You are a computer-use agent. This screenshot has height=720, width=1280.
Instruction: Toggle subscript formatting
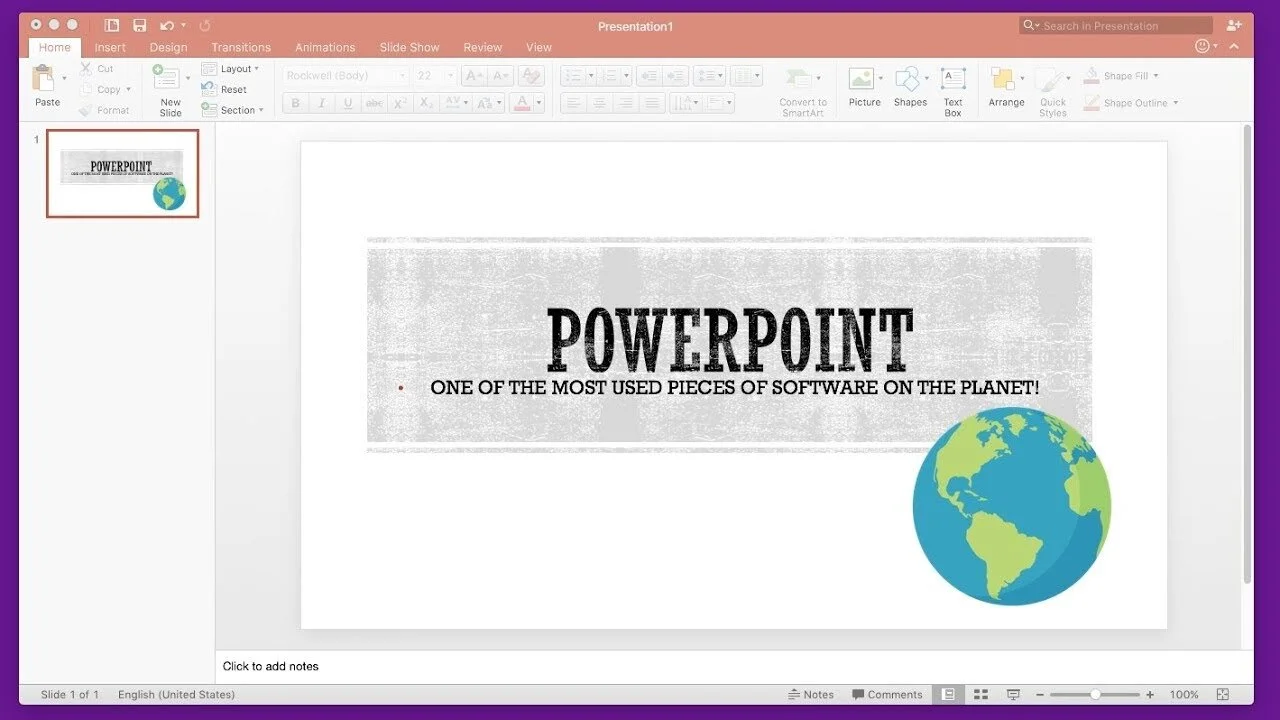pos(426,103)
